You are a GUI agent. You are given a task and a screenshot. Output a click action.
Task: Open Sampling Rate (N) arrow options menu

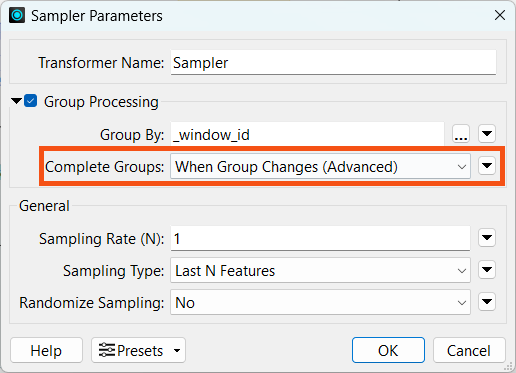click(487, 238)
